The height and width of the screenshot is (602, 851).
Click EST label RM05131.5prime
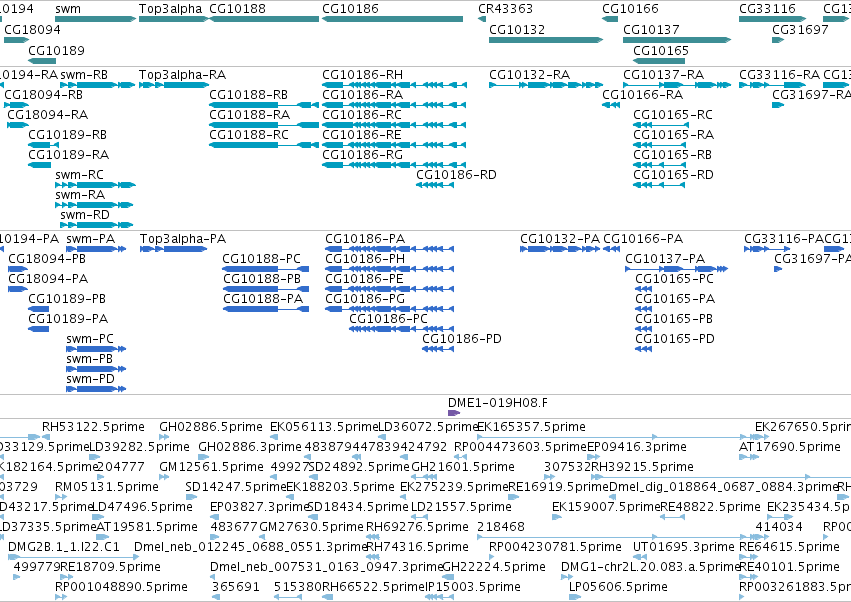106,486
